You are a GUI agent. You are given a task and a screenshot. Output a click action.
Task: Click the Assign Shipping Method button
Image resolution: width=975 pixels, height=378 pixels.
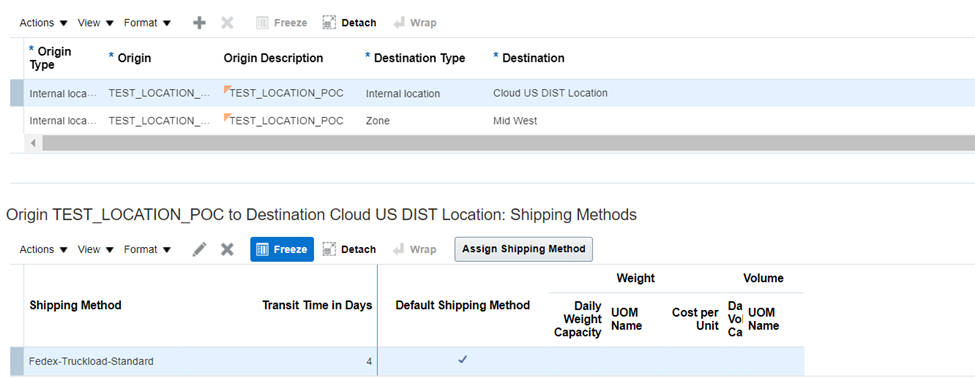pyautogui.click(x=524, y=249)
